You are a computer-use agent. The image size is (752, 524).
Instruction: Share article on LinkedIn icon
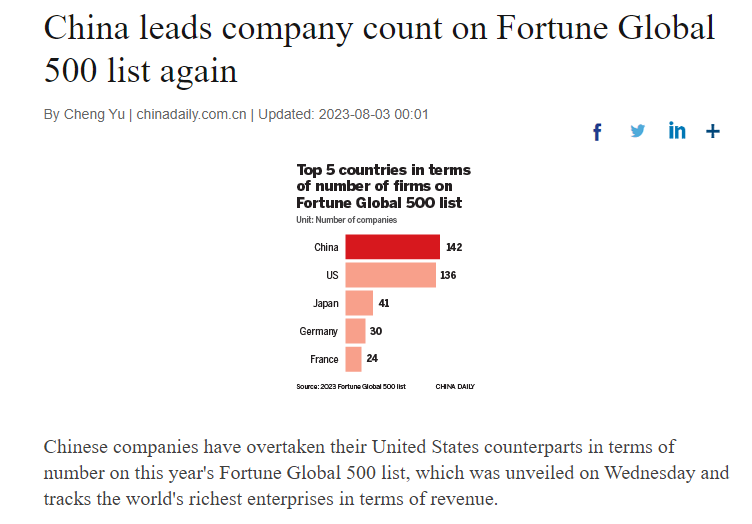click(677, 131)
